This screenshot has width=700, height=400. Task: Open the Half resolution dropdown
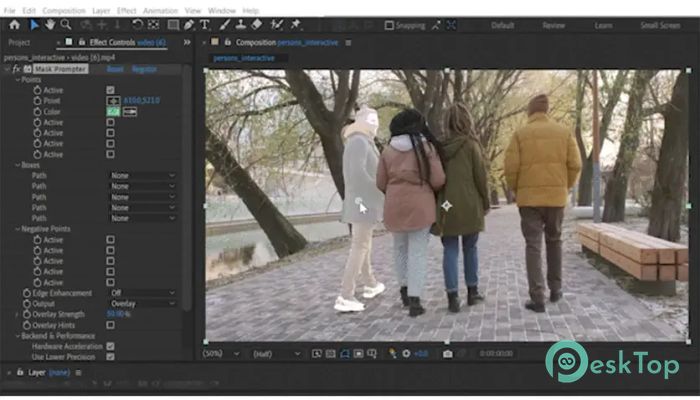tap(276, 354)
